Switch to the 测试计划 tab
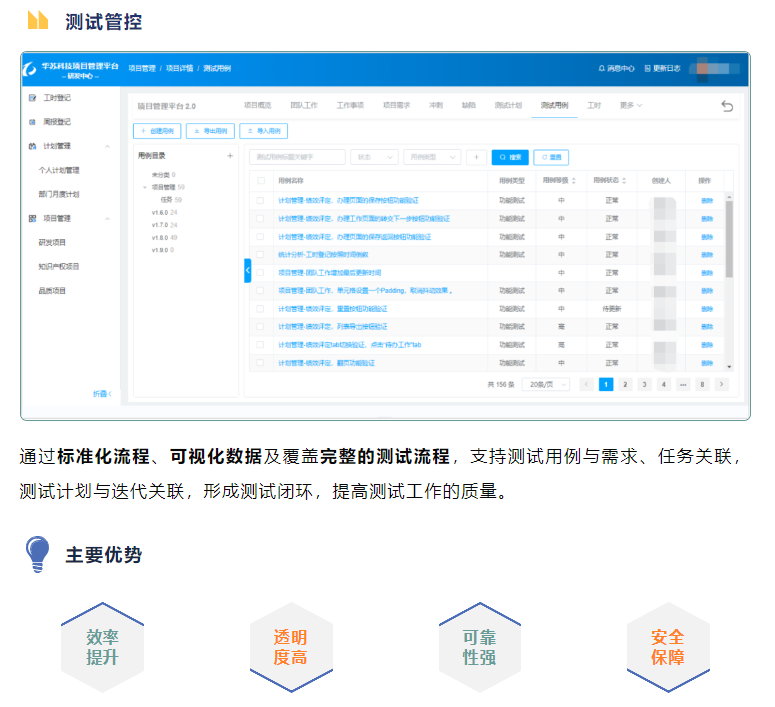 [507, 105]
